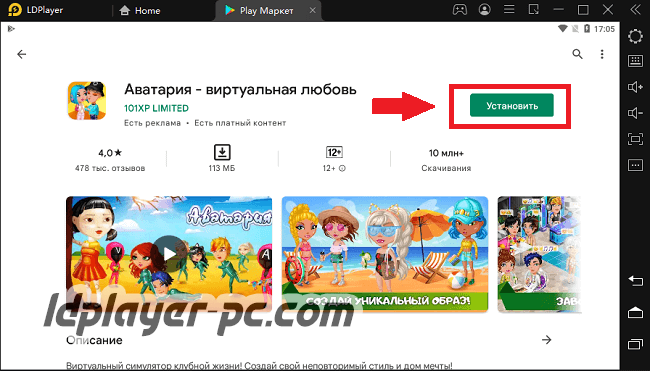Go back with Play Market arrow
The width and height of the screenshot is (650, 371).
(x=22, y=54)
